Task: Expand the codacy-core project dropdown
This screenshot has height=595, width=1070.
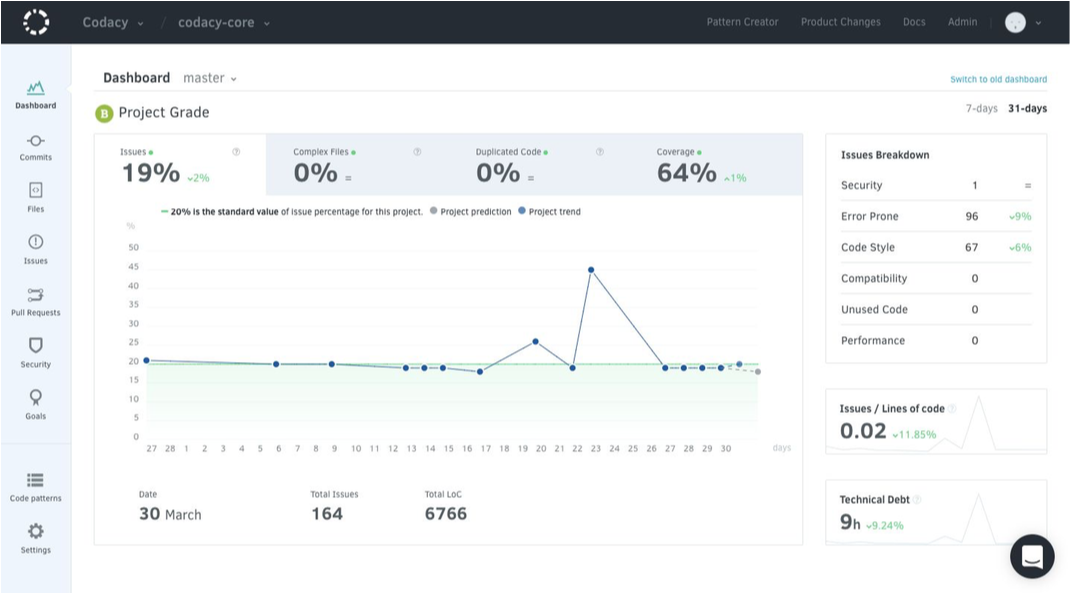Action: 224,22
